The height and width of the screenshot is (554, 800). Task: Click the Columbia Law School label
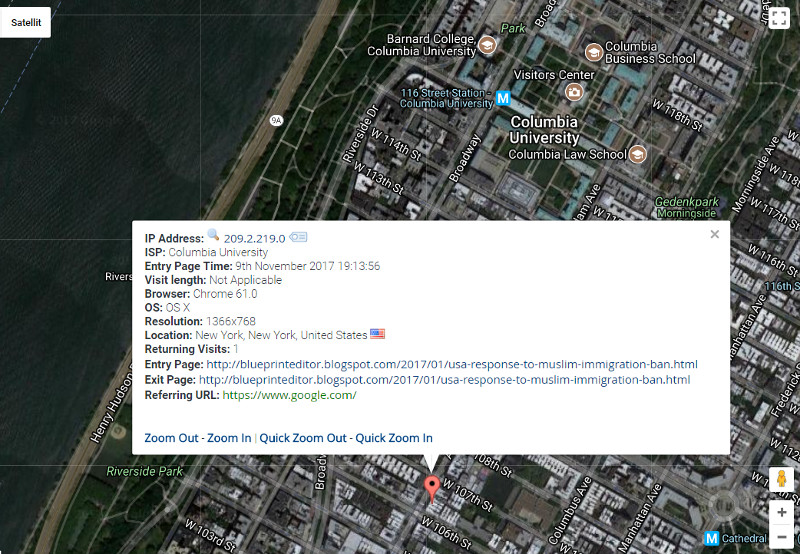[567, 154]
